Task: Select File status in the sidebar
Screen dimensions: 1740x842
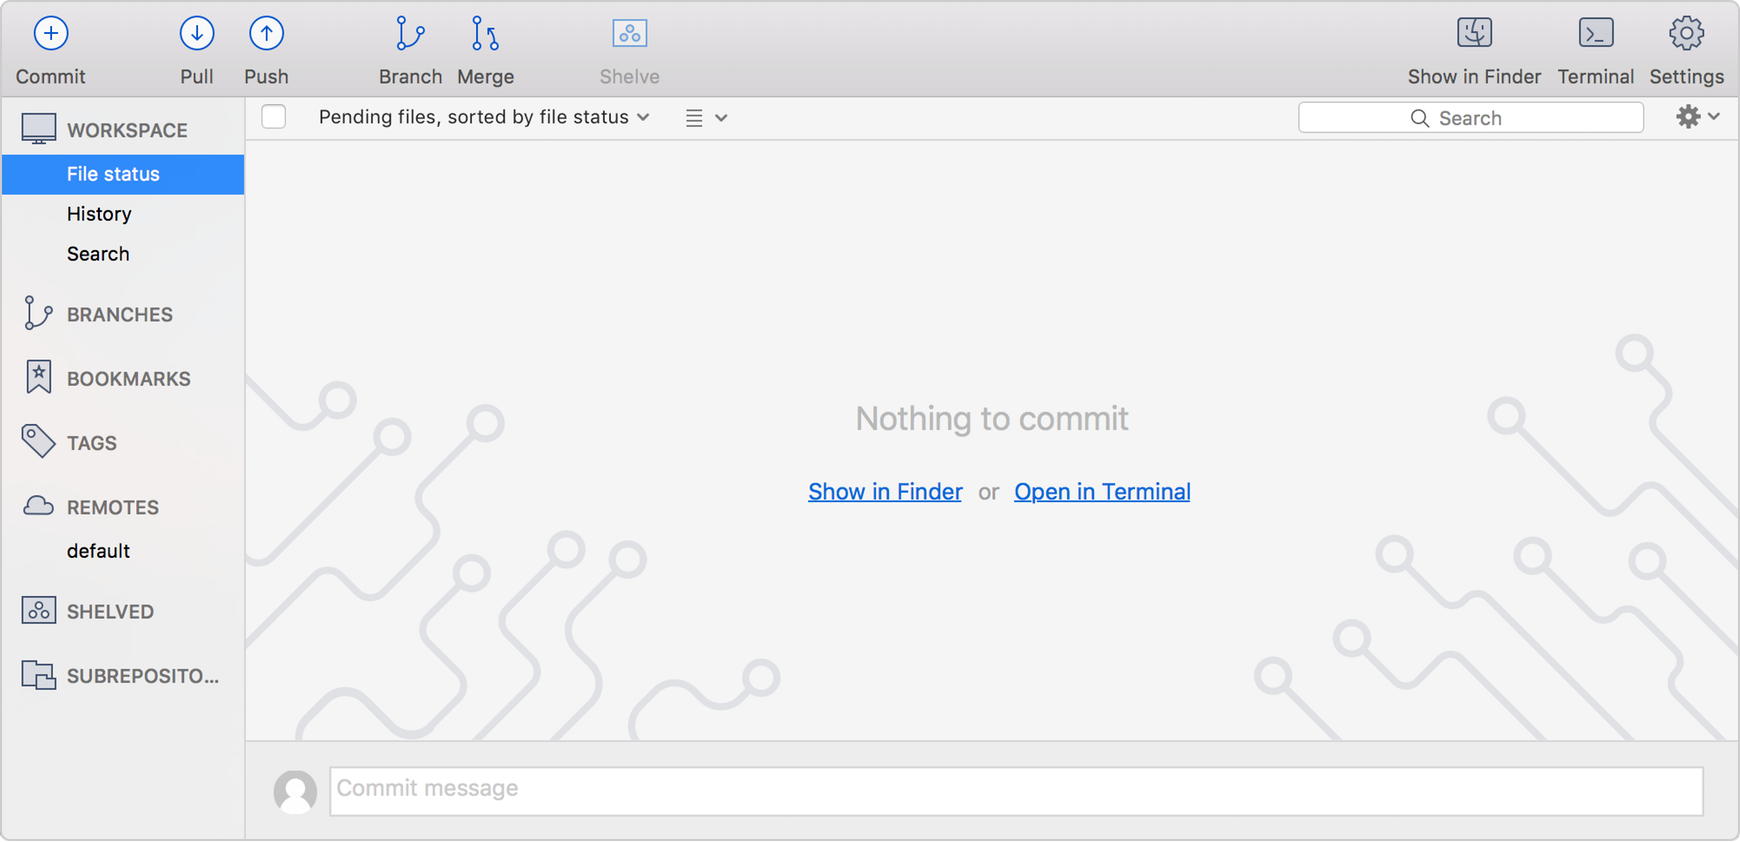Action: (x=113, y=174)
